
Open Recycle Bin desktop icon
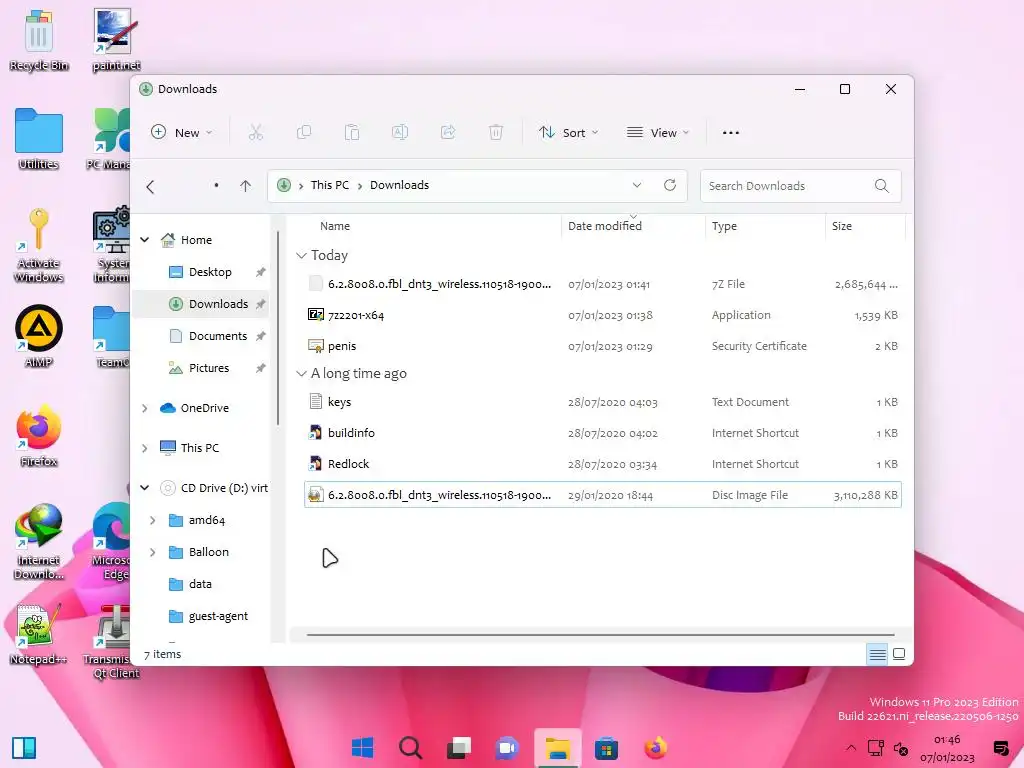click(x=39, y=39)
